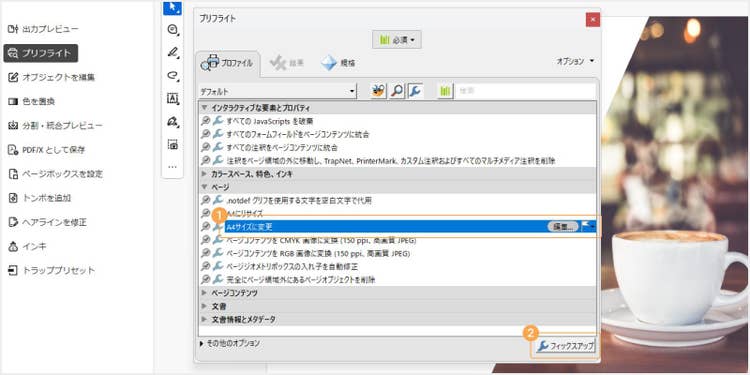
Task: Open ヘアラインを修正 tool
Action: coord(48,222)
